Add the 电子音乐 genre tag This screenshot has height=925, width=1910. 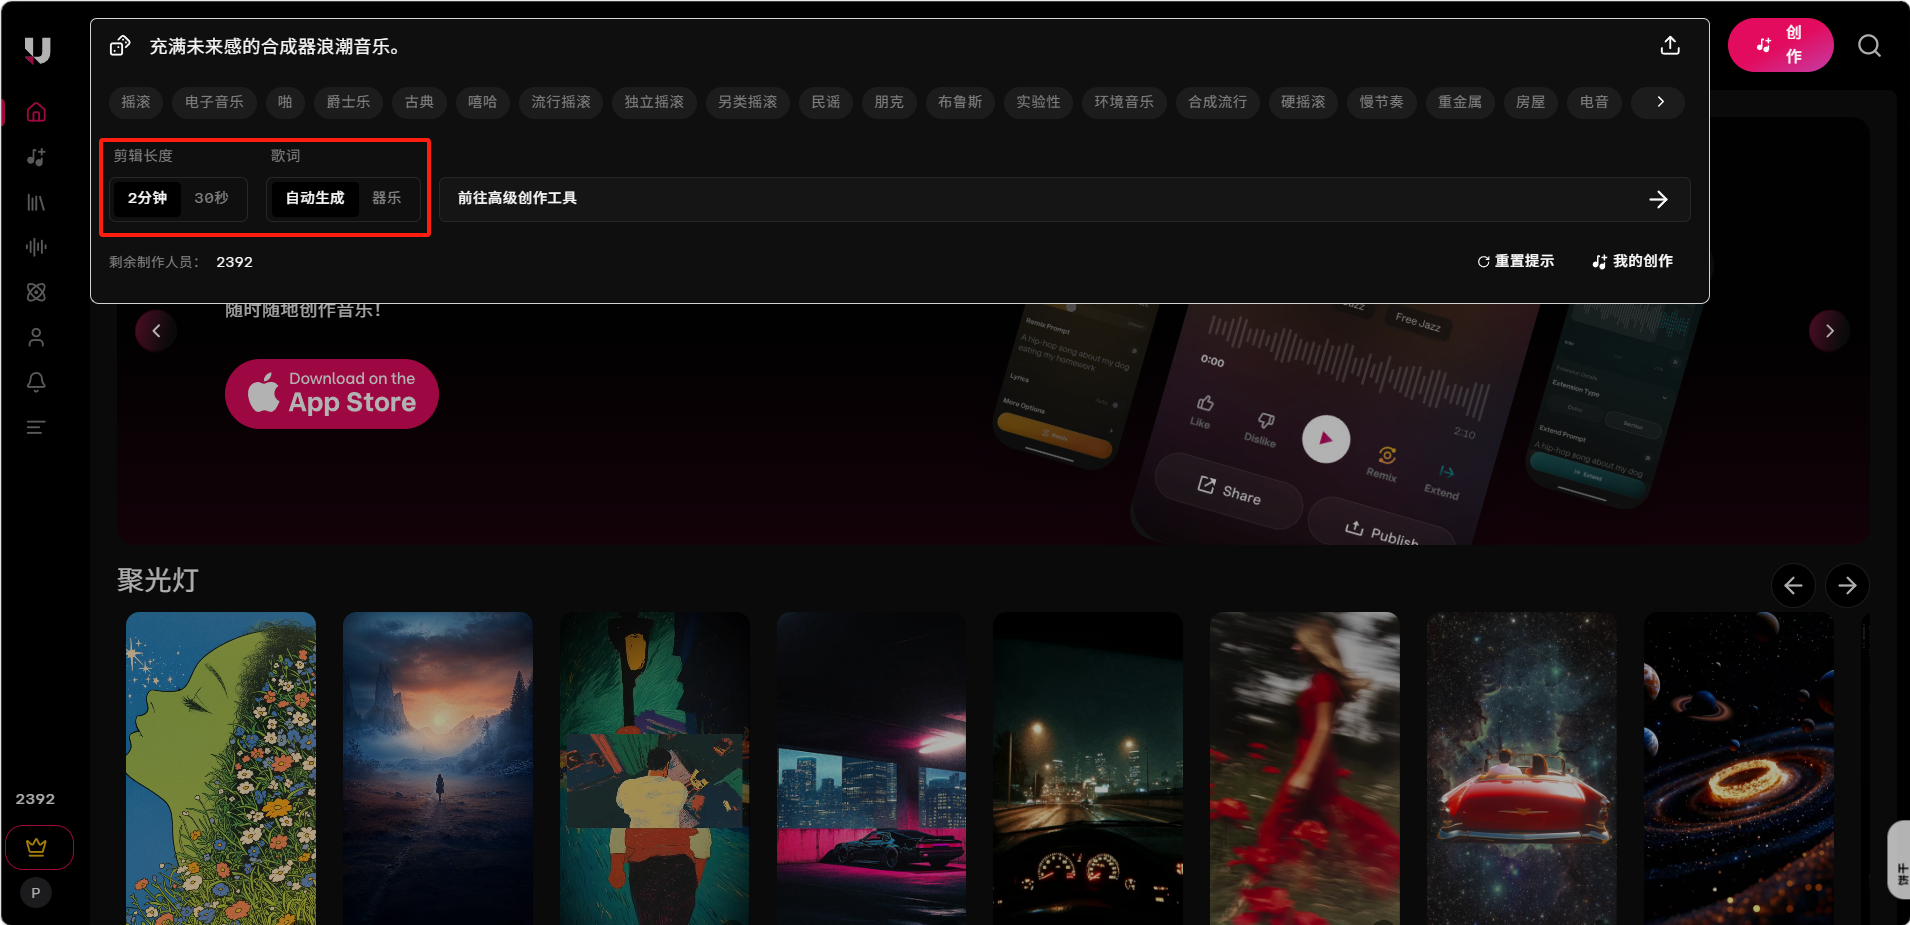pyautogui.click(x=214, y=102)
